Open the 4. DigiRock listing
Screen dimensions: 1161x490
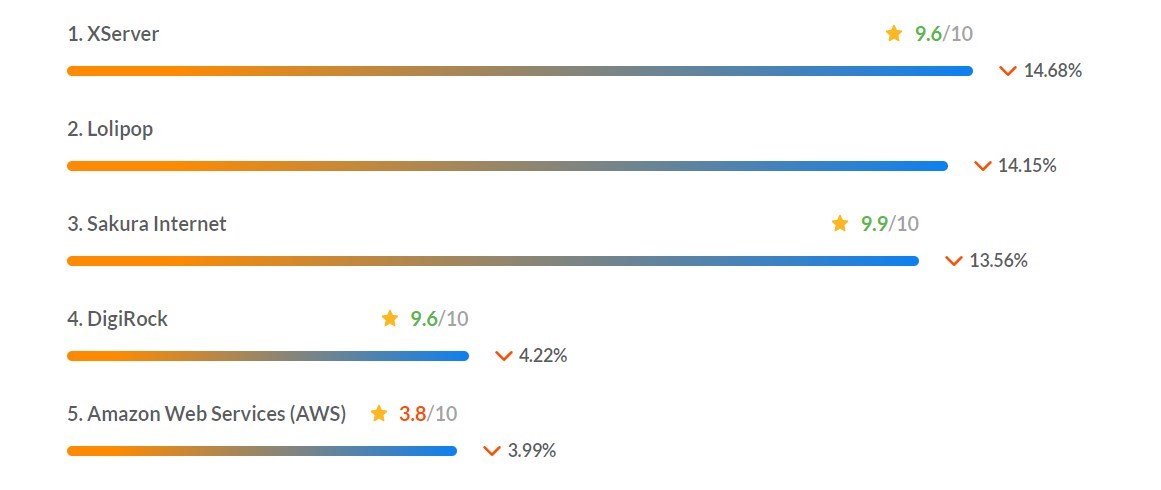coord(118,319)
